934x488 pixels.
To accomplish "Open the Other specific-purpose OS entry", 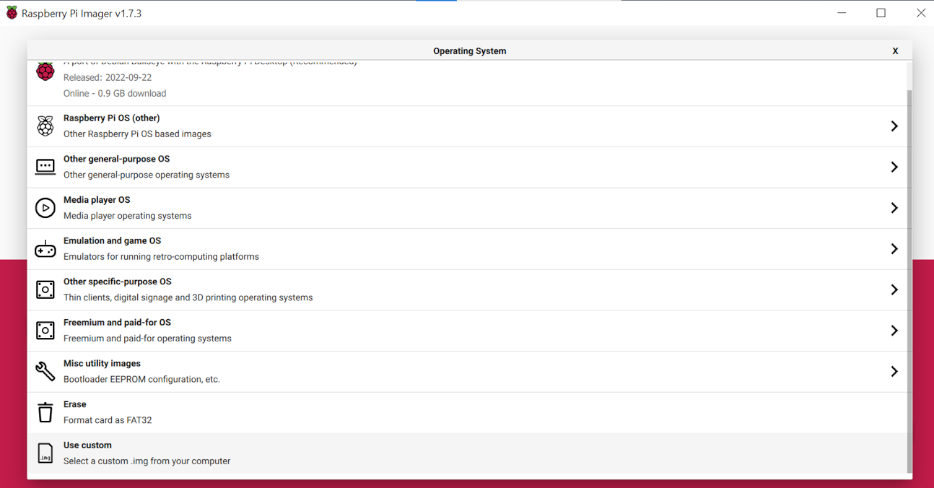I will (x=467, y=290).
